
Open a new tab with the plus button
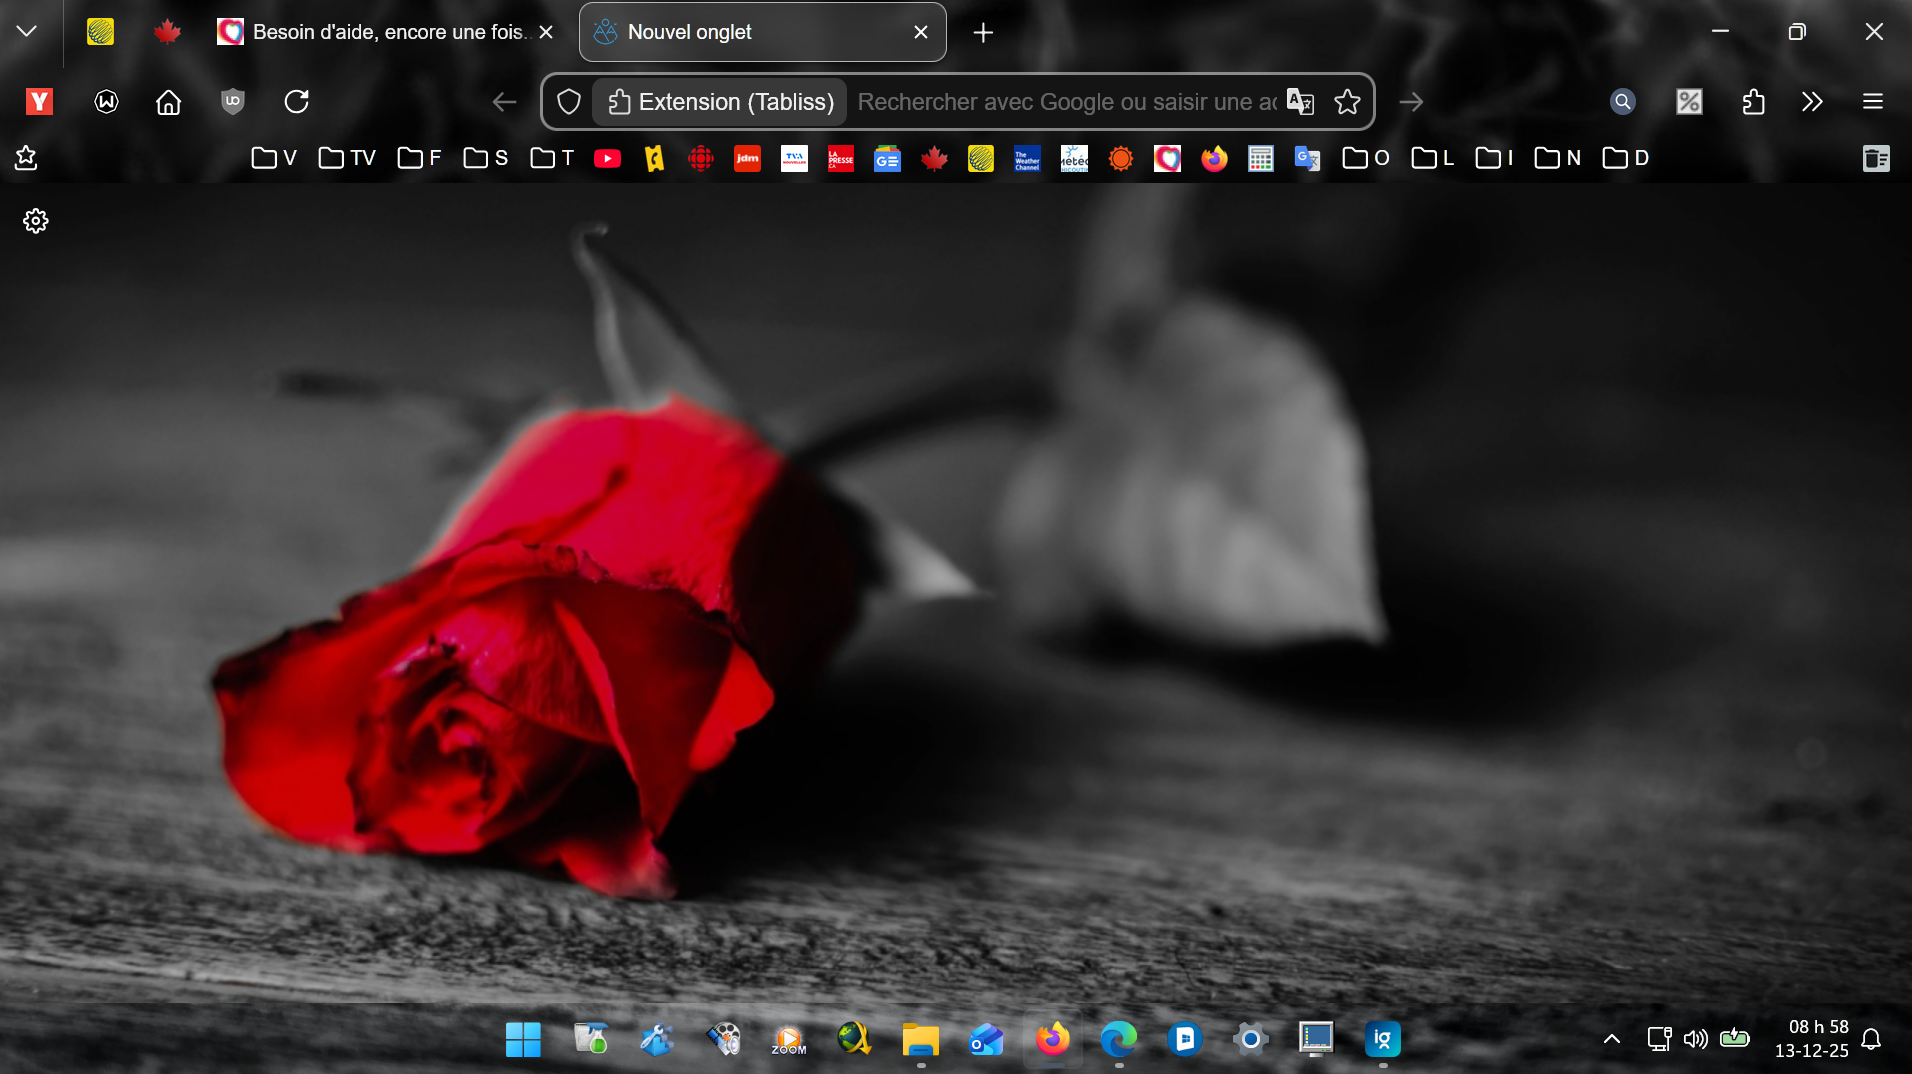click(x=983, y=32)
